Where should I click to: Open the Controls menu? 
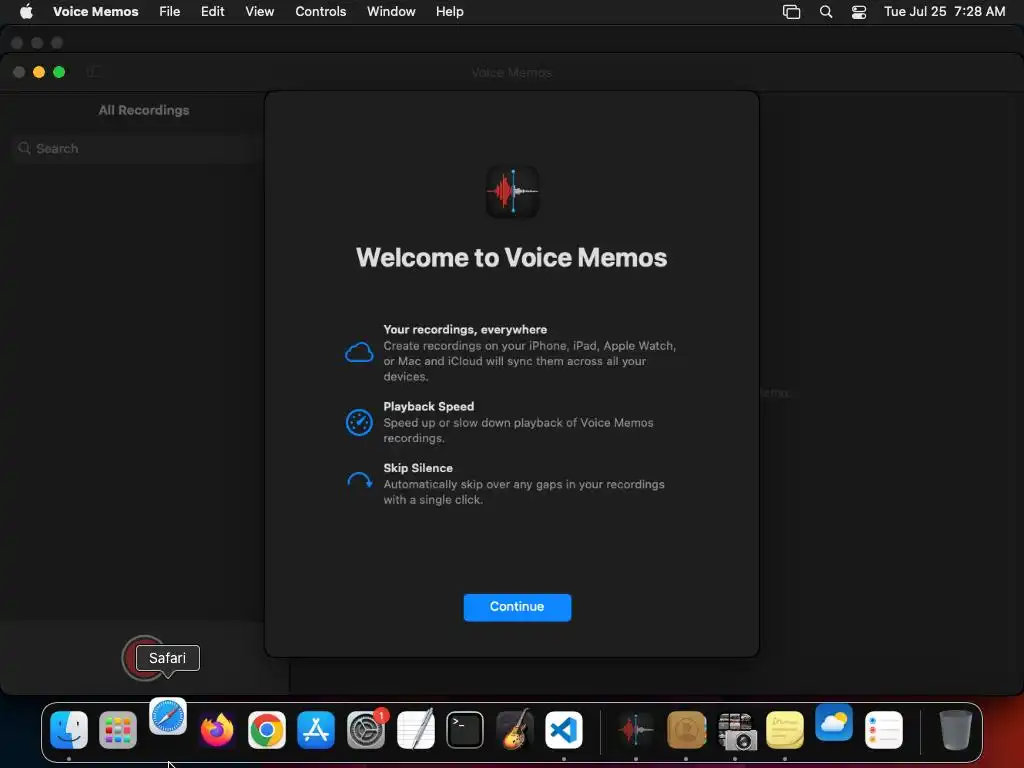tap(320, 11)
